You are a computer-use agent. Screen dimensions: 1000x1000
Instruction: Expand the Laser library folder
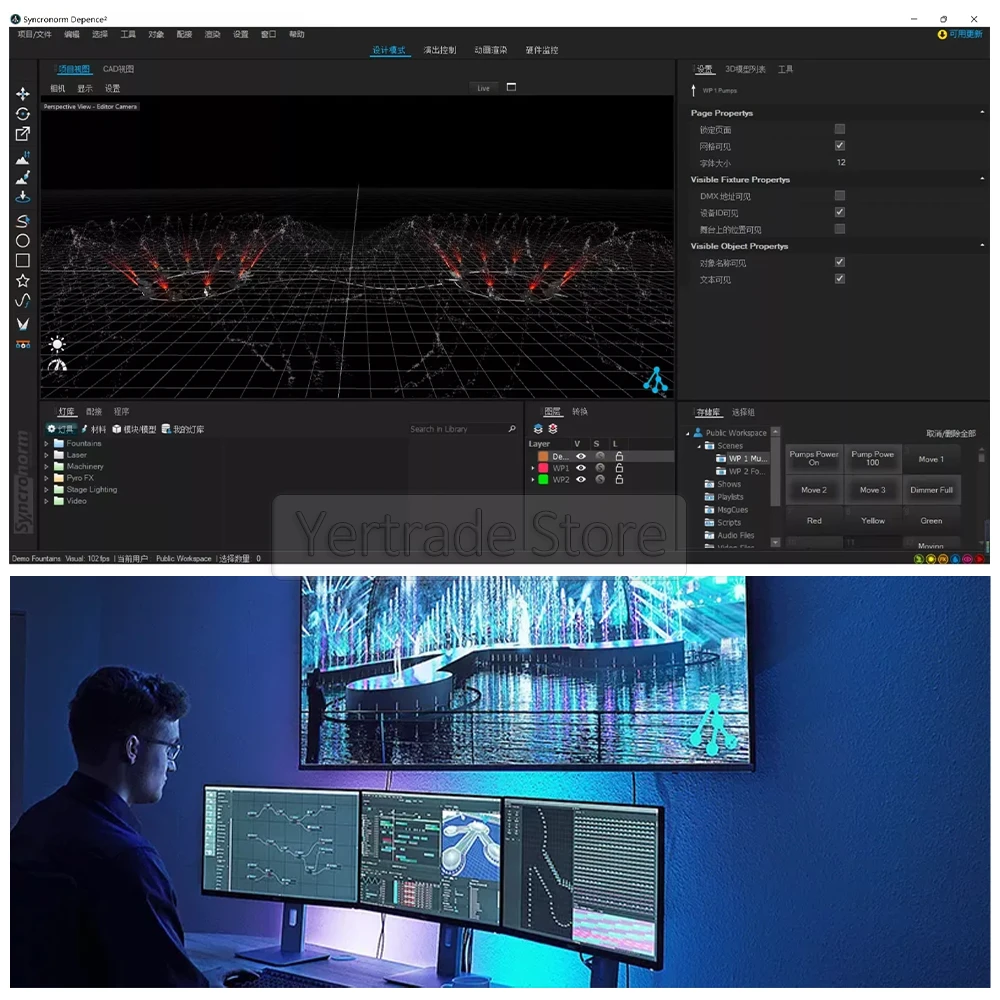[x=47, y=455]
